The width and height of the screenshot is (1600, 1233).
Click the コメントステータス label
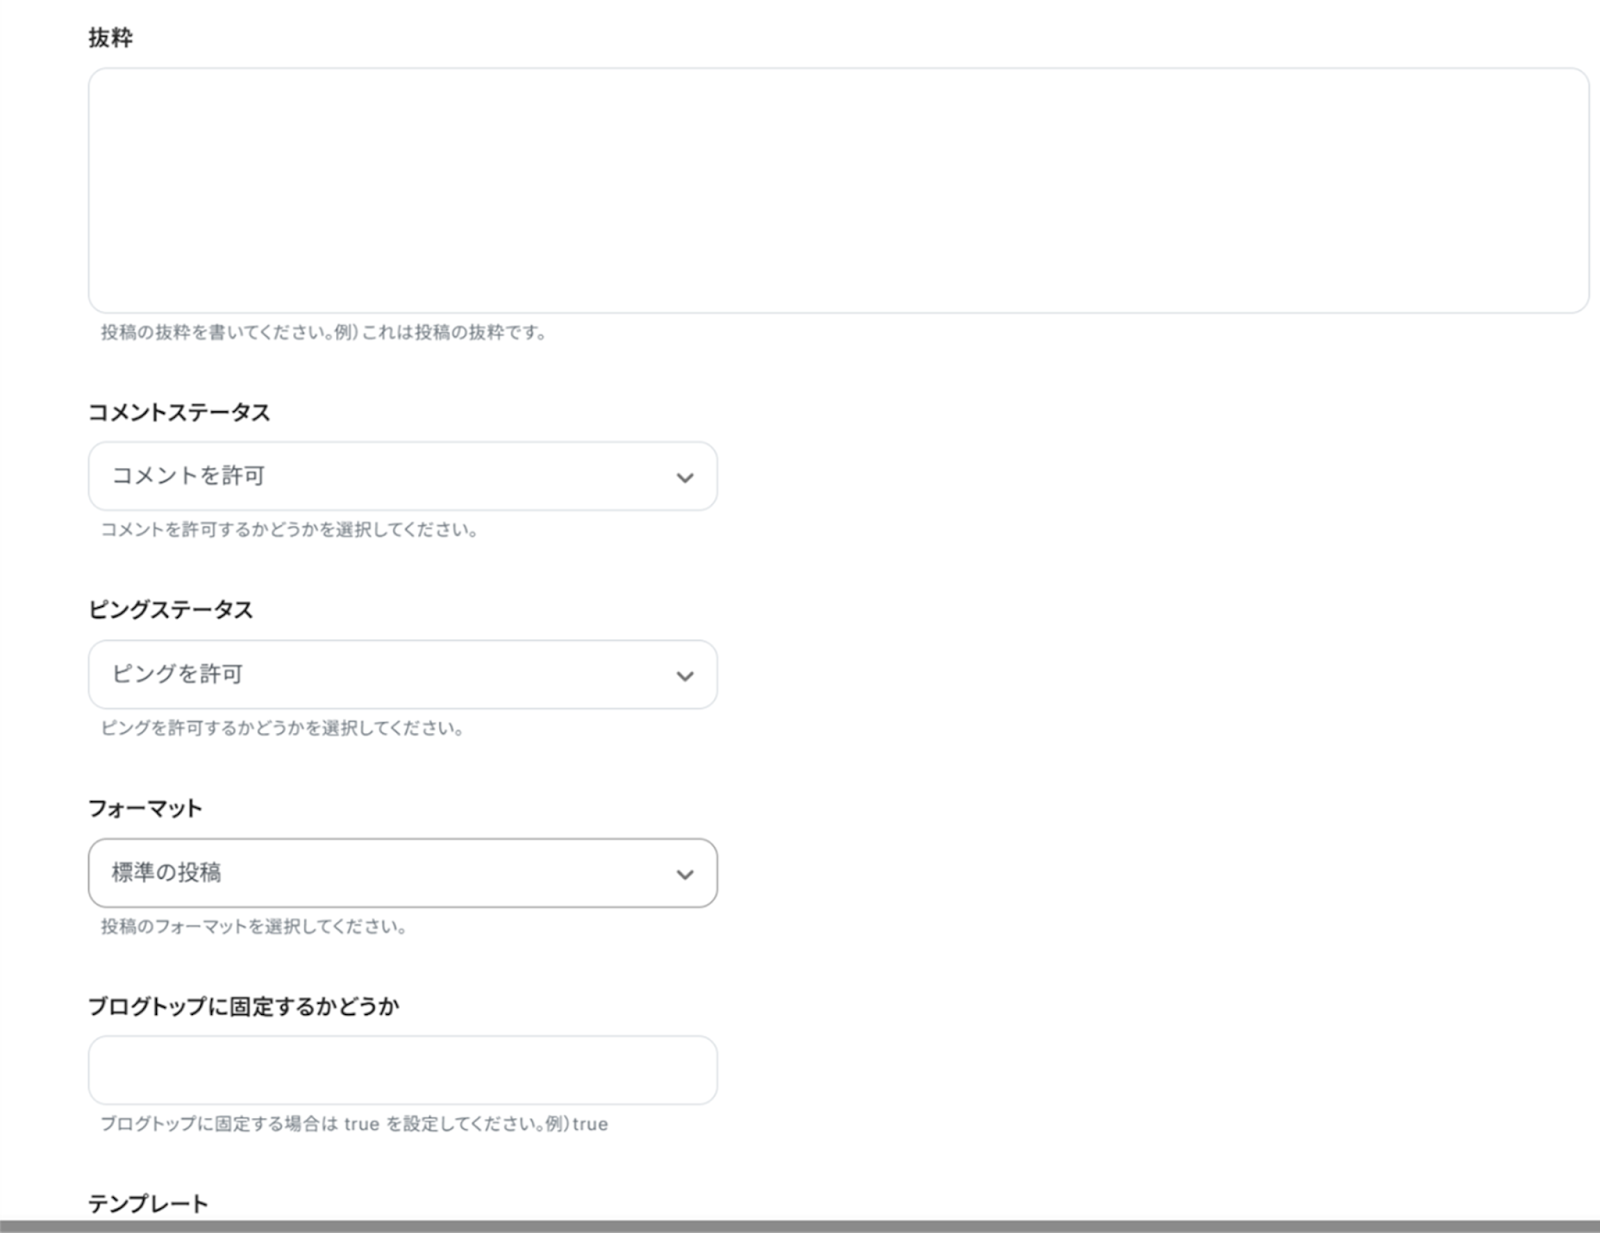coord(179,412)
